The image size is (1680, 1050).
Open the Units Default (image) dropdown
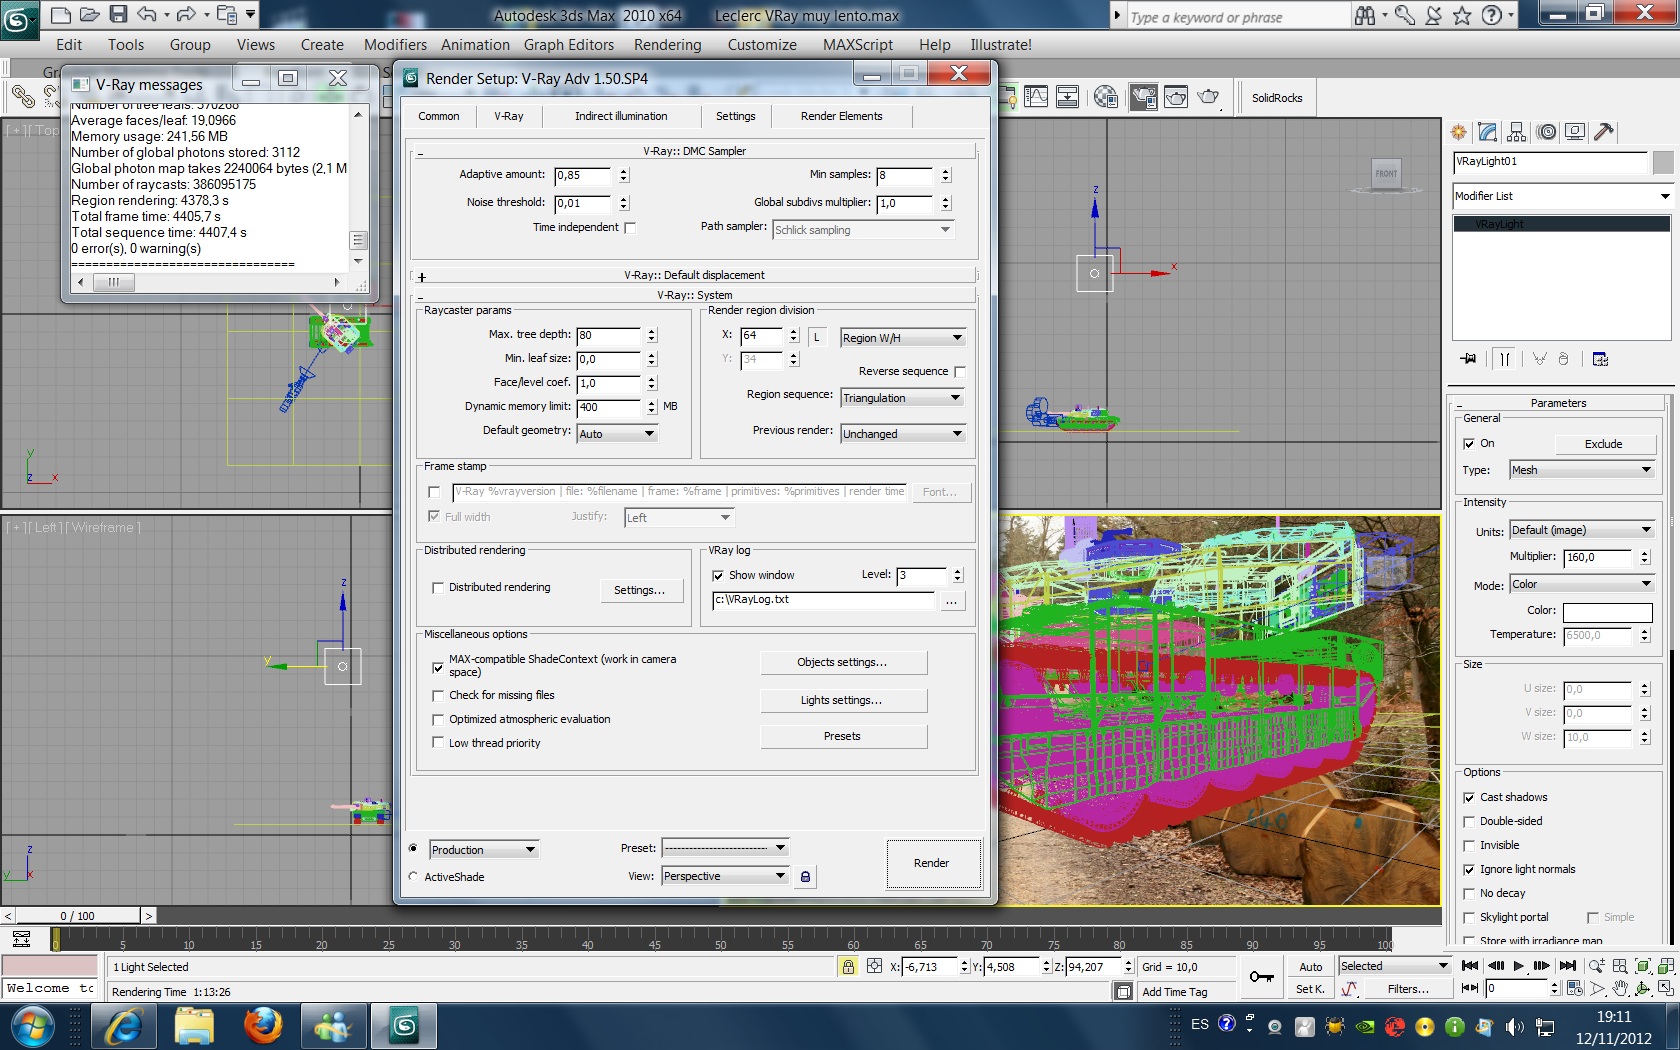(x=1582, y=530)
